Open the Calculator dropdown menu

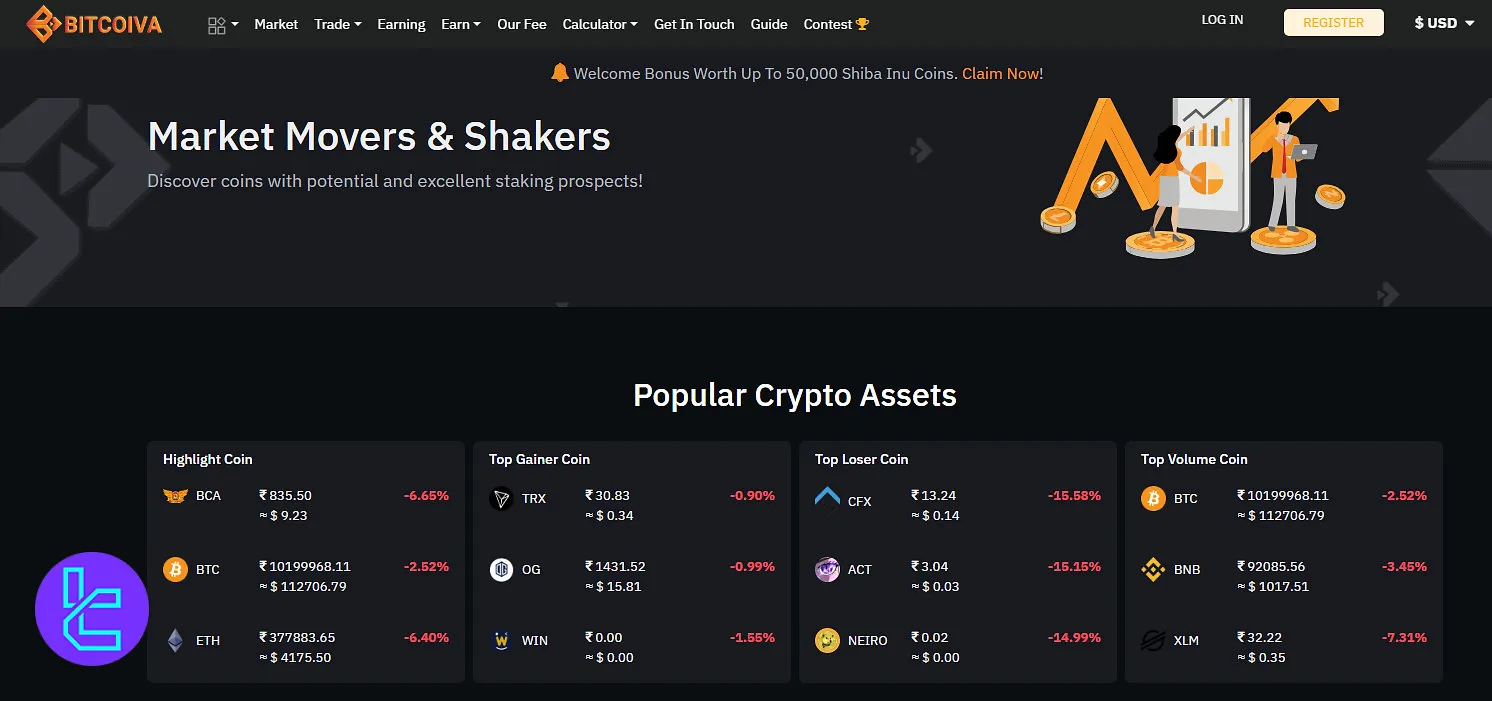[x=599, y=24]
